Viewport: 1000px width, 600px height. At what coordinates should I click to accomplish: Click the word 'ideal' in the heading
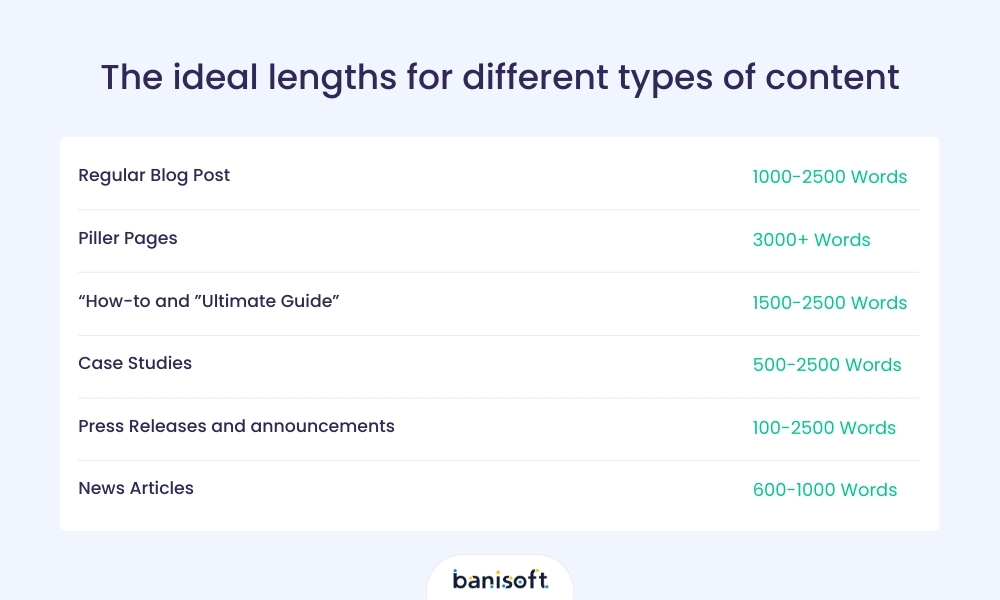click(216, 77)
